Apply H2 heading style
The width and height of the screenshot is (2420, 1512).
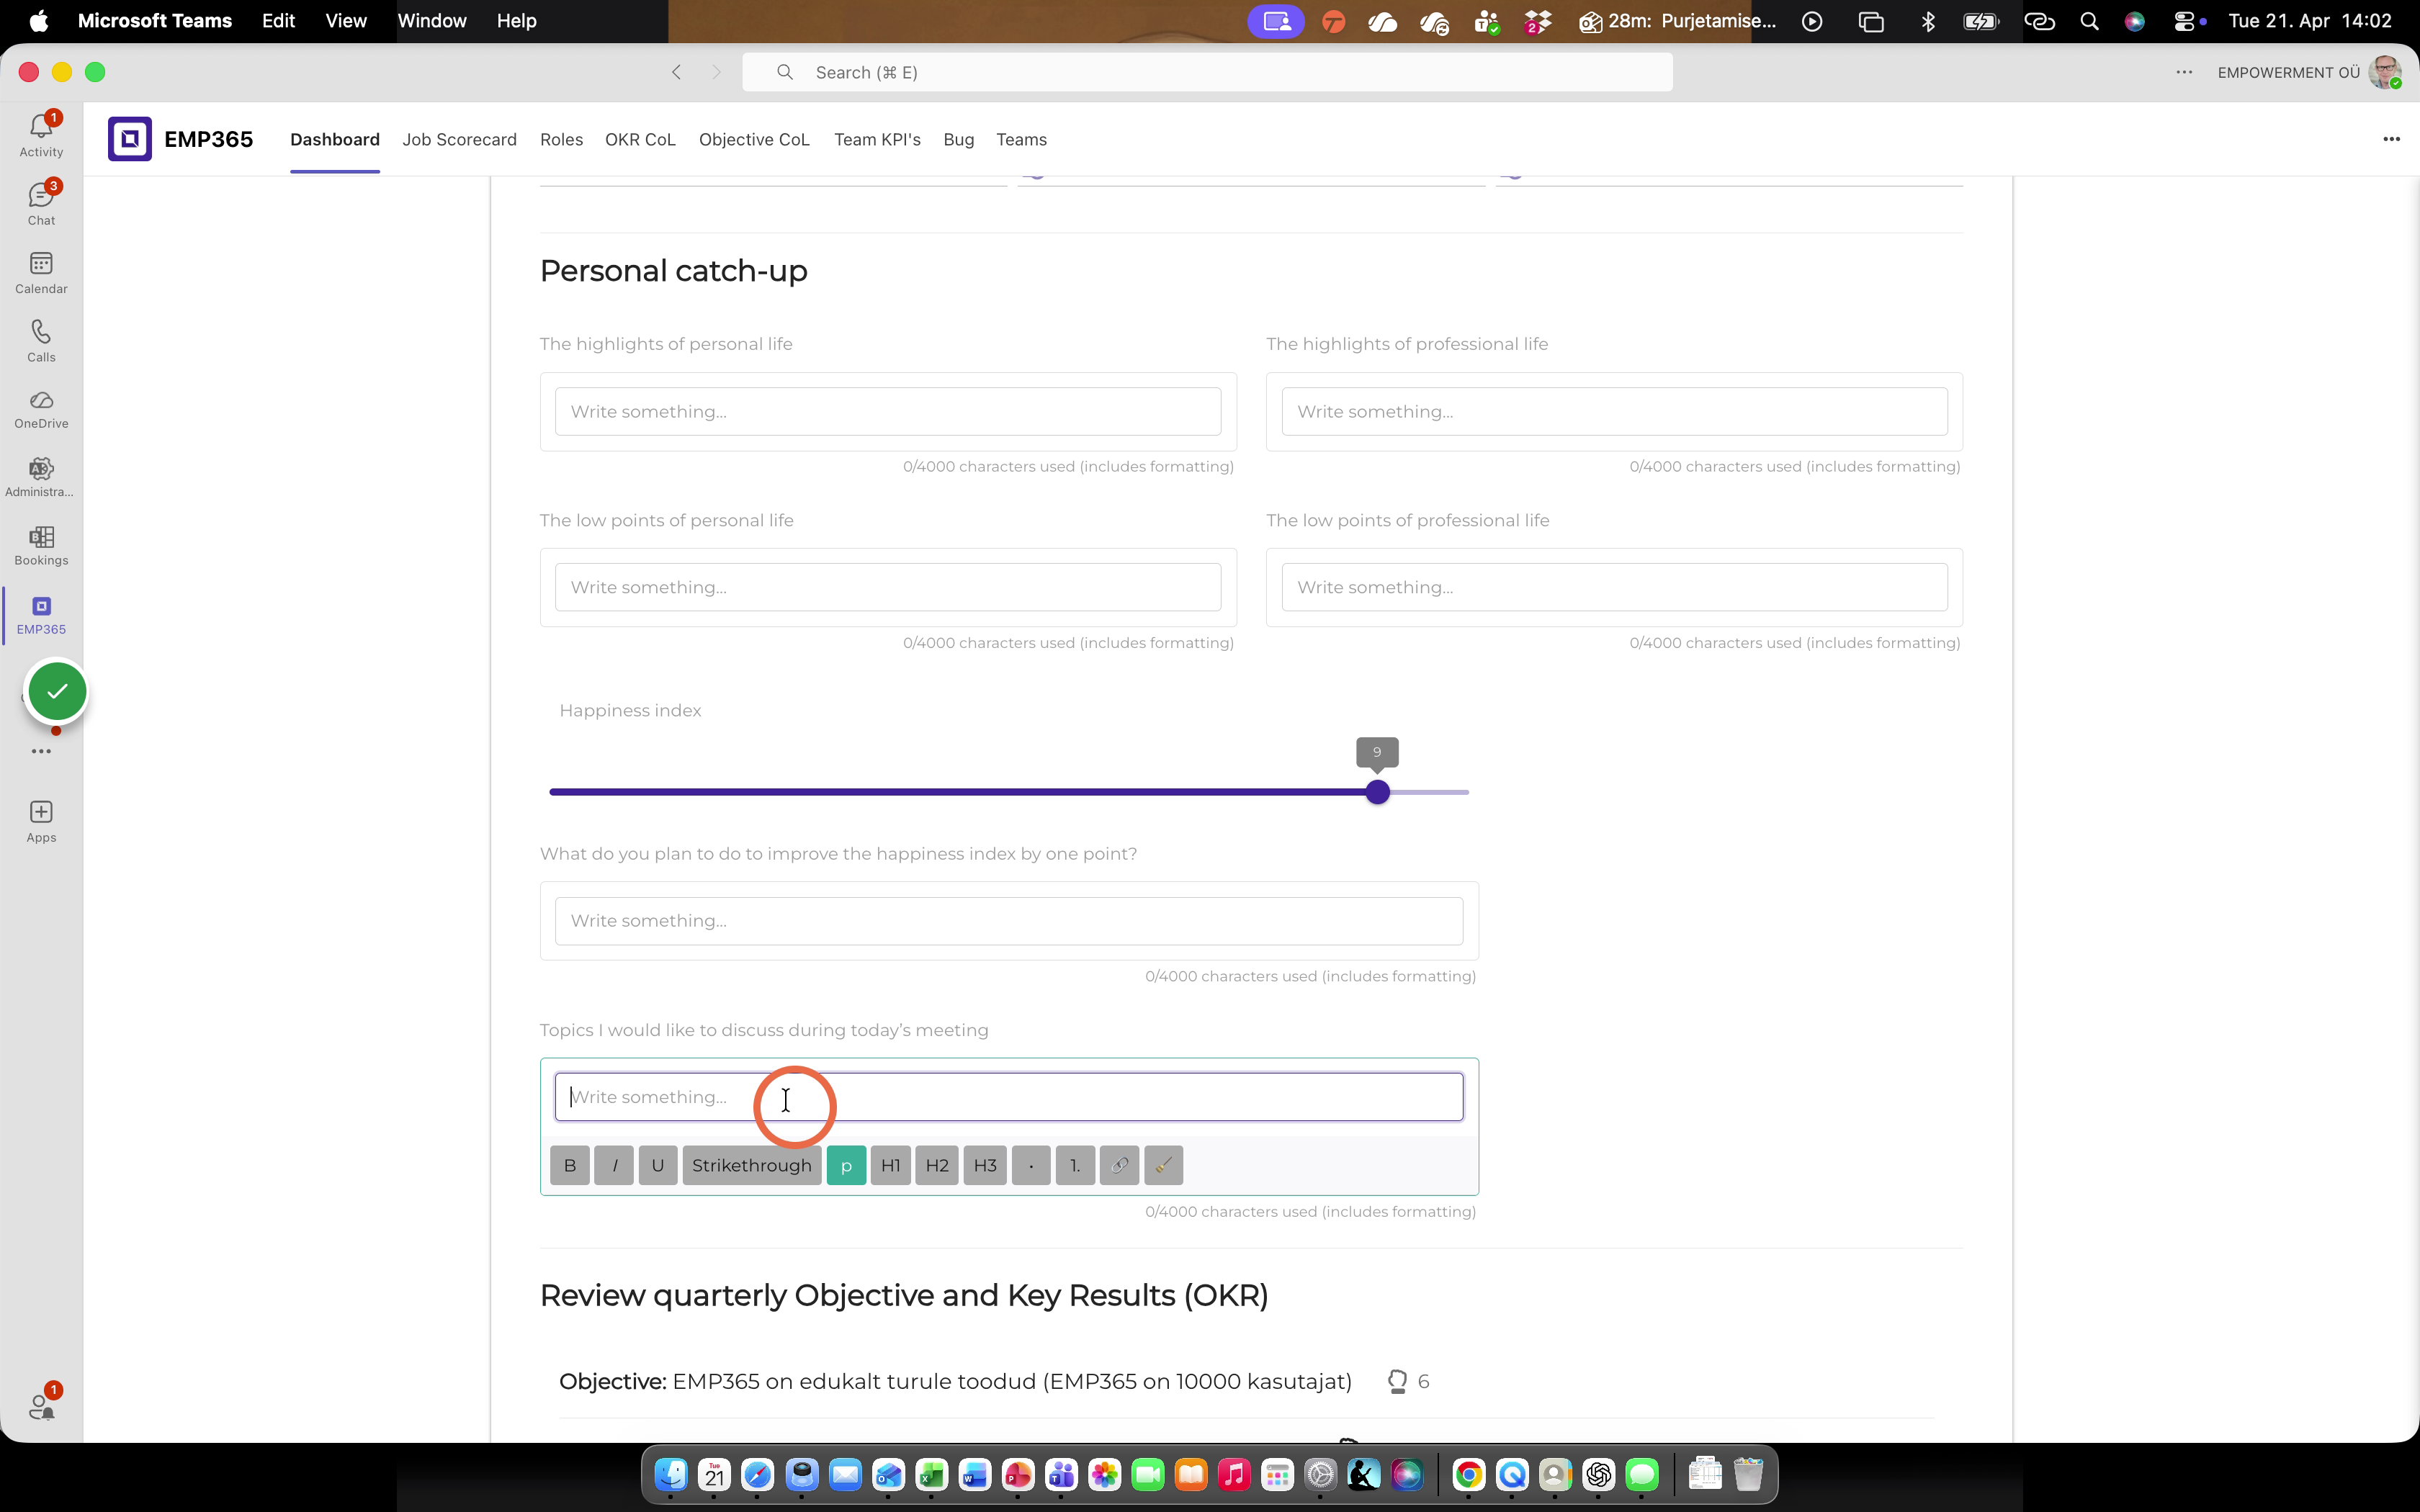(937, 1165)
